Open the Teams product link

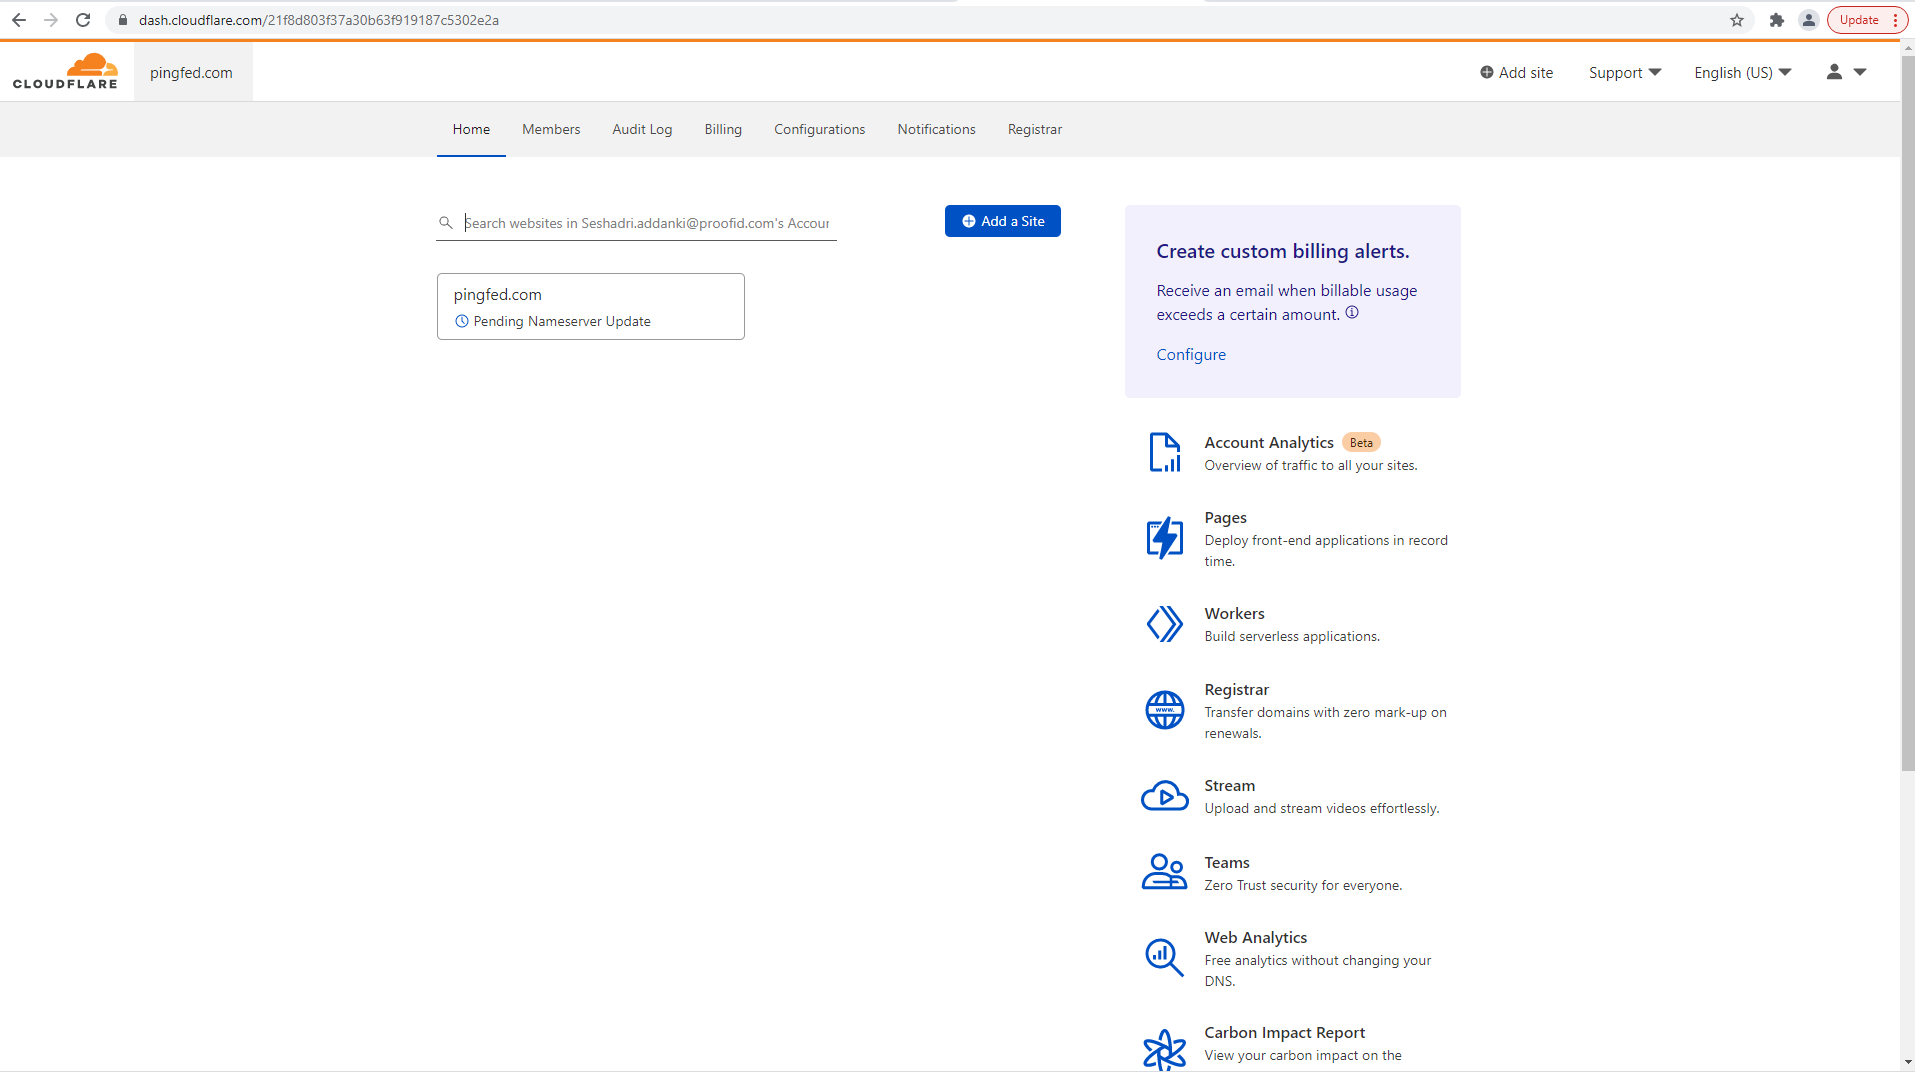click(1226, 862)
